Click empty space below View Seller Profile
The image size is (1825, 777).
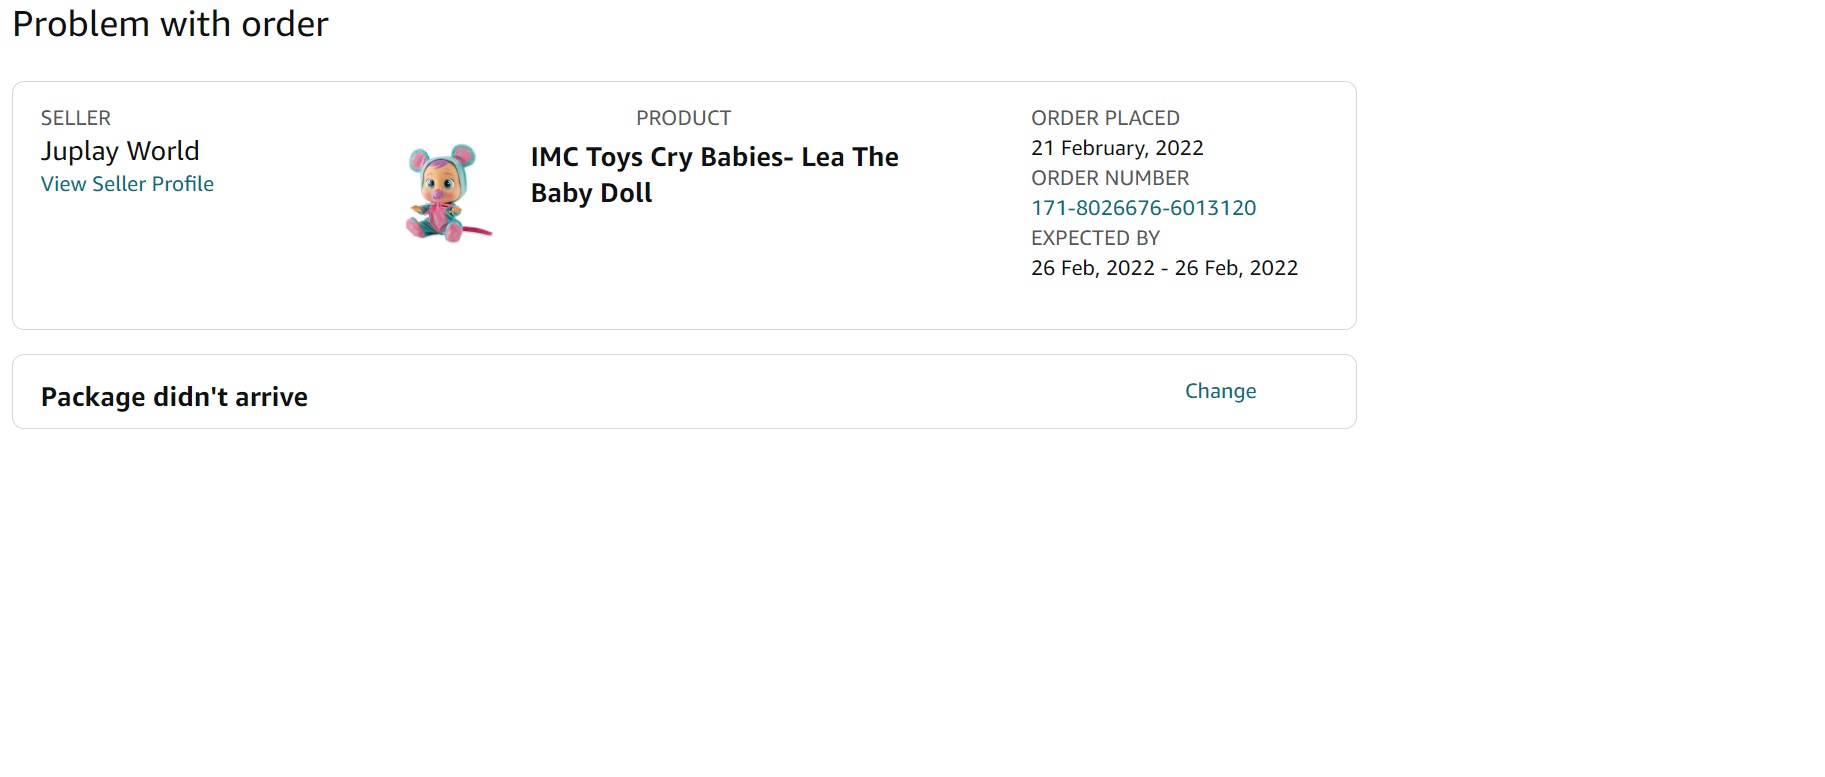tap(127, 260)
